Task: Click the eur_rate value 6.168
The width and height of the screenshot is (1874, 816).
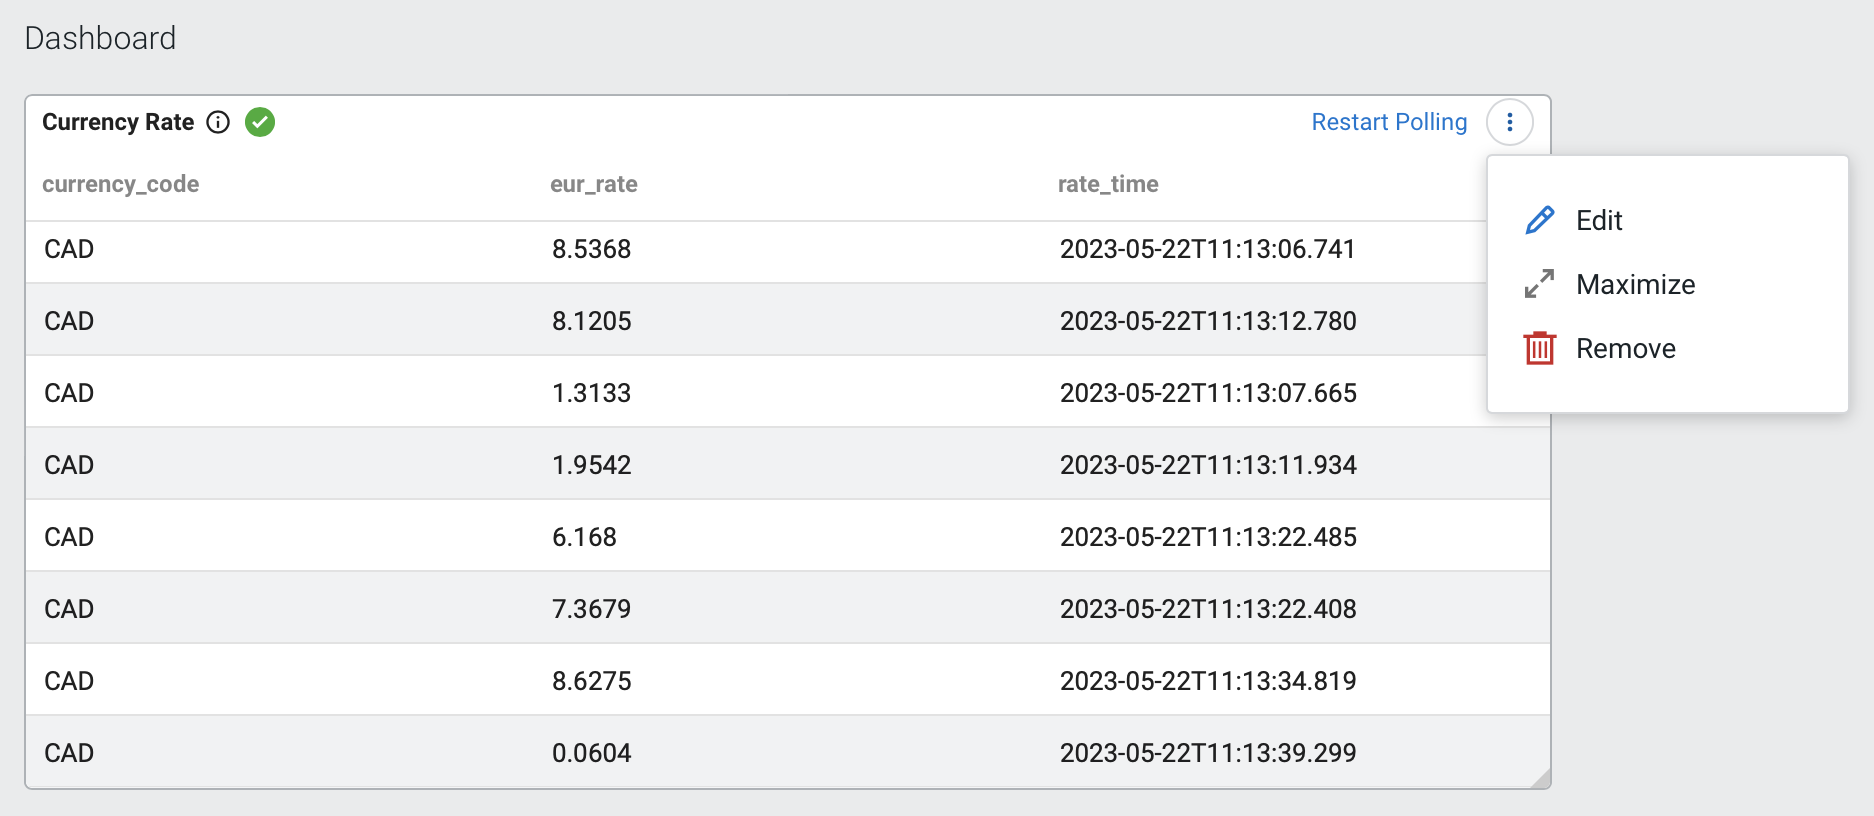Action: [x=584, y=537]
